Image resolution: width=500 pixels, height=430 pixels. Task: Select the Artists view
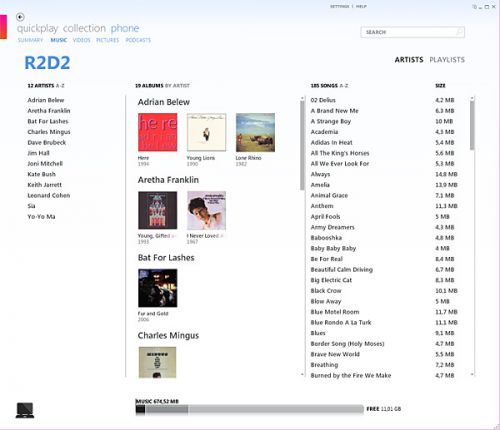[x=409, y=60]
